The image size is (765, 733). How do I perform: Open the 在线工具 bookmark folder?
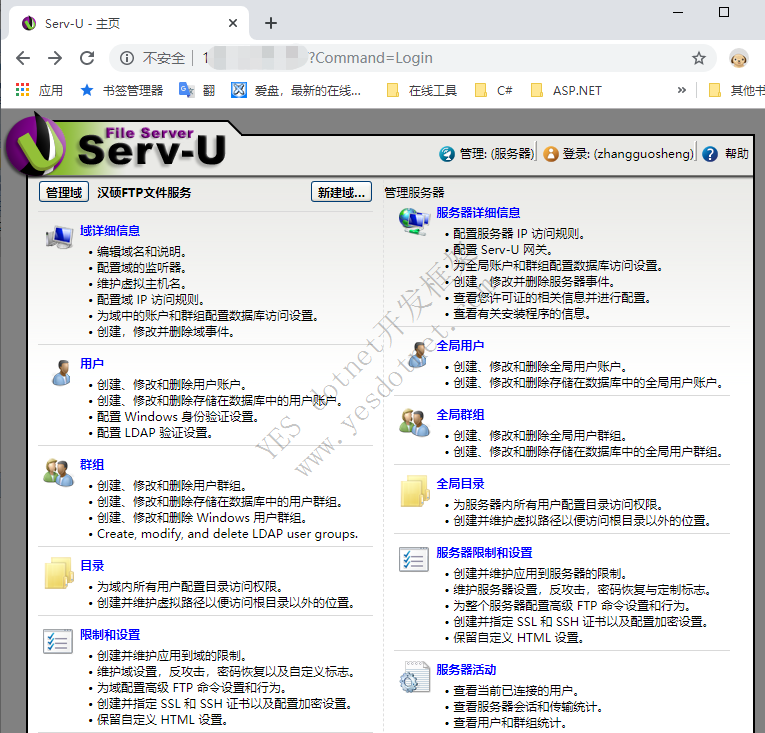tap(422, 90)
